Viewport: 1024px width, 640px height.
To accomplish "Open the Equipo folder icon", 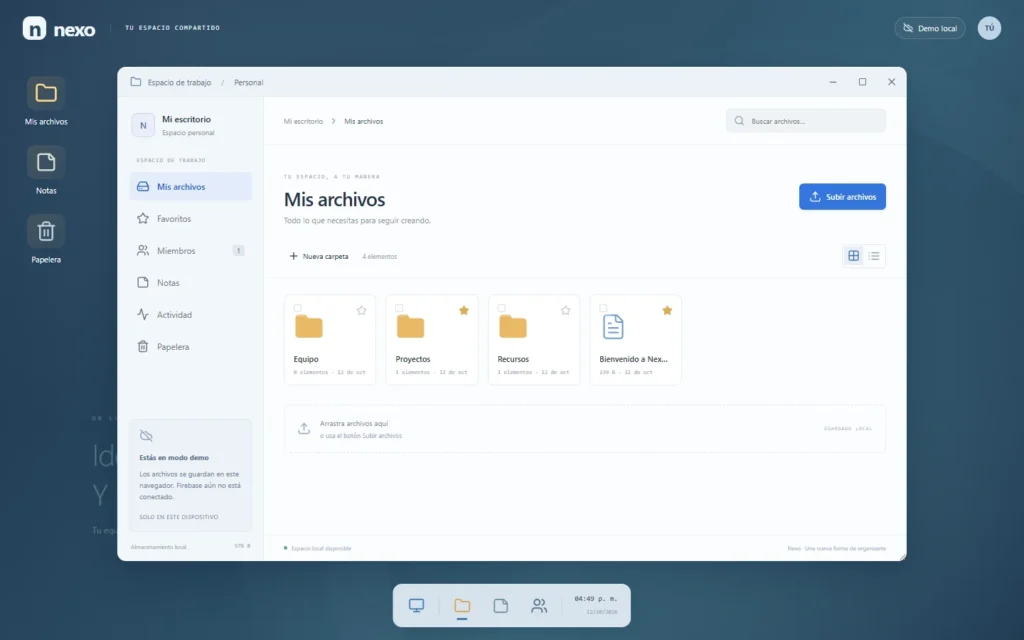I will pyautogui.click(x=309, y=327).
